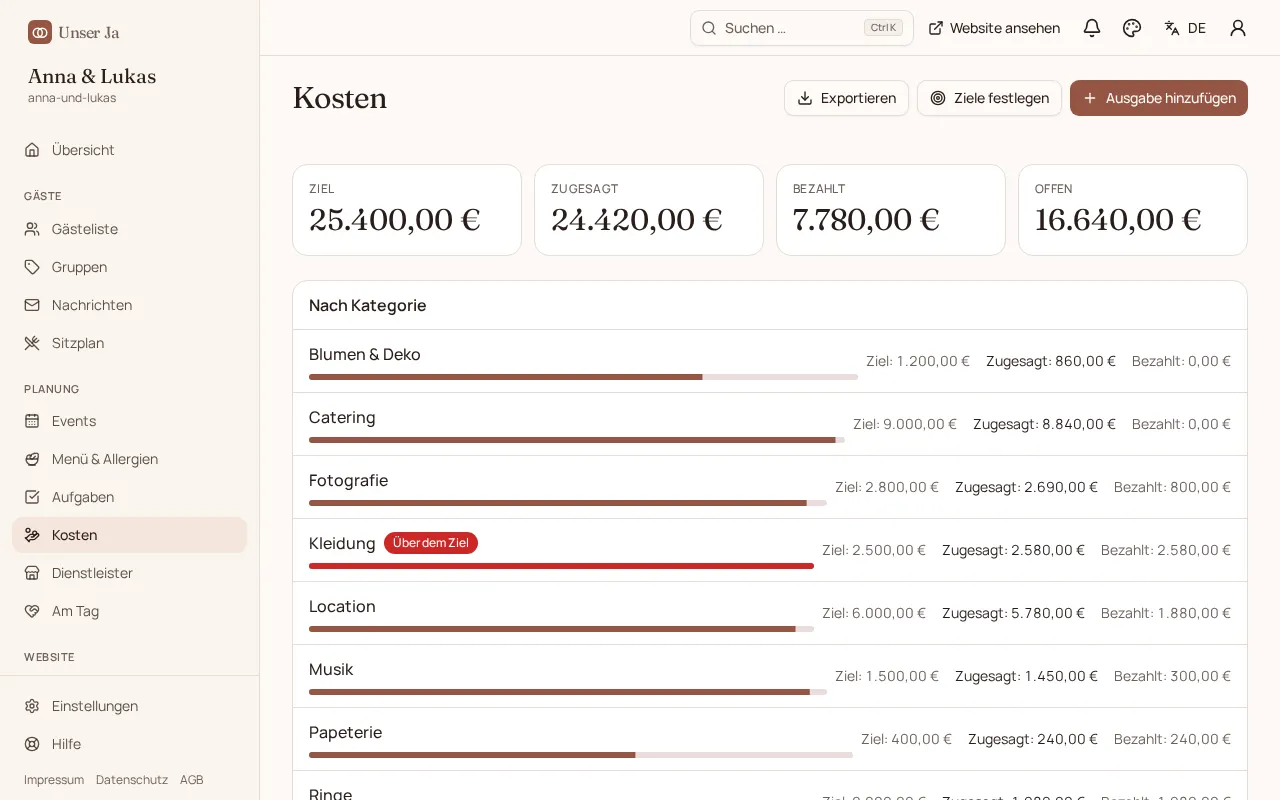The width and height of the screenshot is (1280, 800).
Task: Open the Impressum link
Action: pyautogui.click(x=54, y=780)
